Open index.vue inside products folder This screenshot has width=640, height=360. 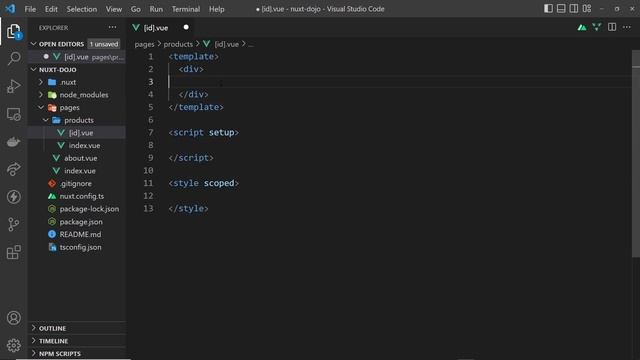[x=77, y=145]
